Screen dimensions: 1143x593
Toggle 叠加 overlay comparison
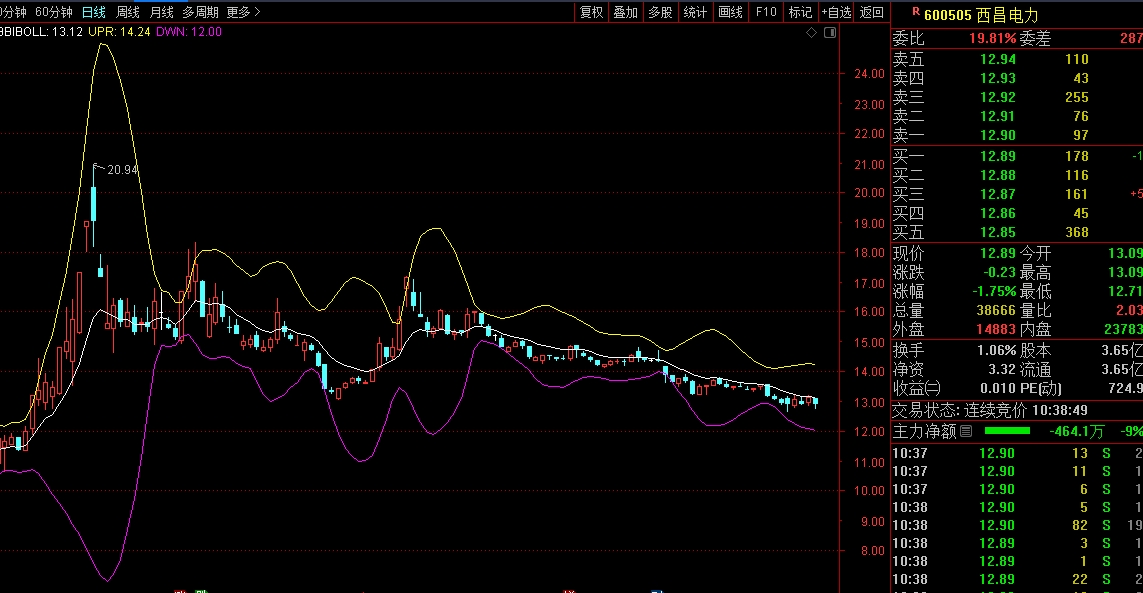pyautogui.click(x=625, y=12)
